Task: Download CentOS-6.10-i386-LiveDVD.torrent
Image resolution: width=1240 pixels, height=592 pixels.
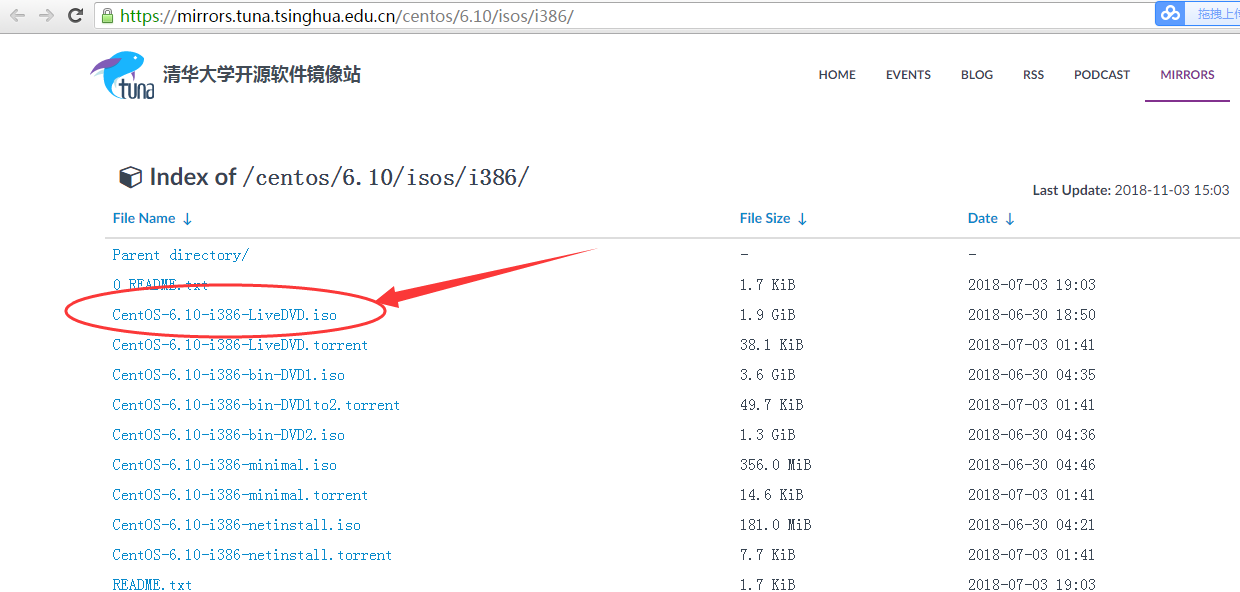Action: coord(240,345)
